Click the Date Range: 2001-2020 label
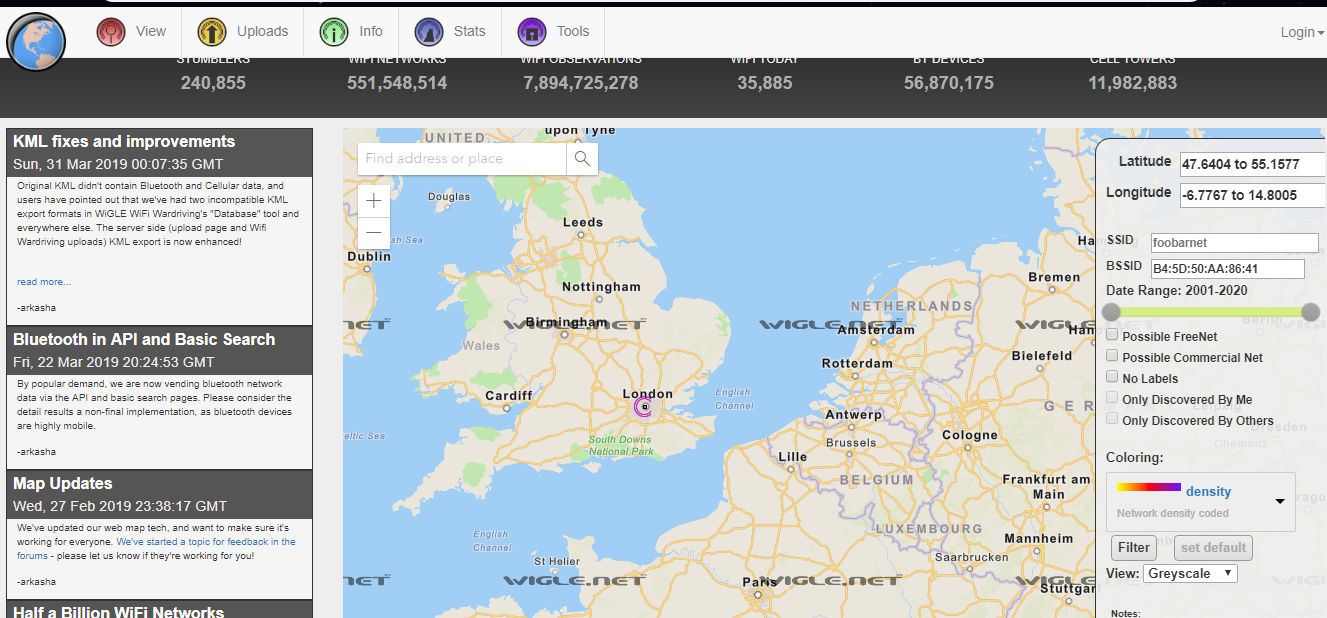Image resolution: width=1327 pixels, height=618 pixels. coord(1175,290)
